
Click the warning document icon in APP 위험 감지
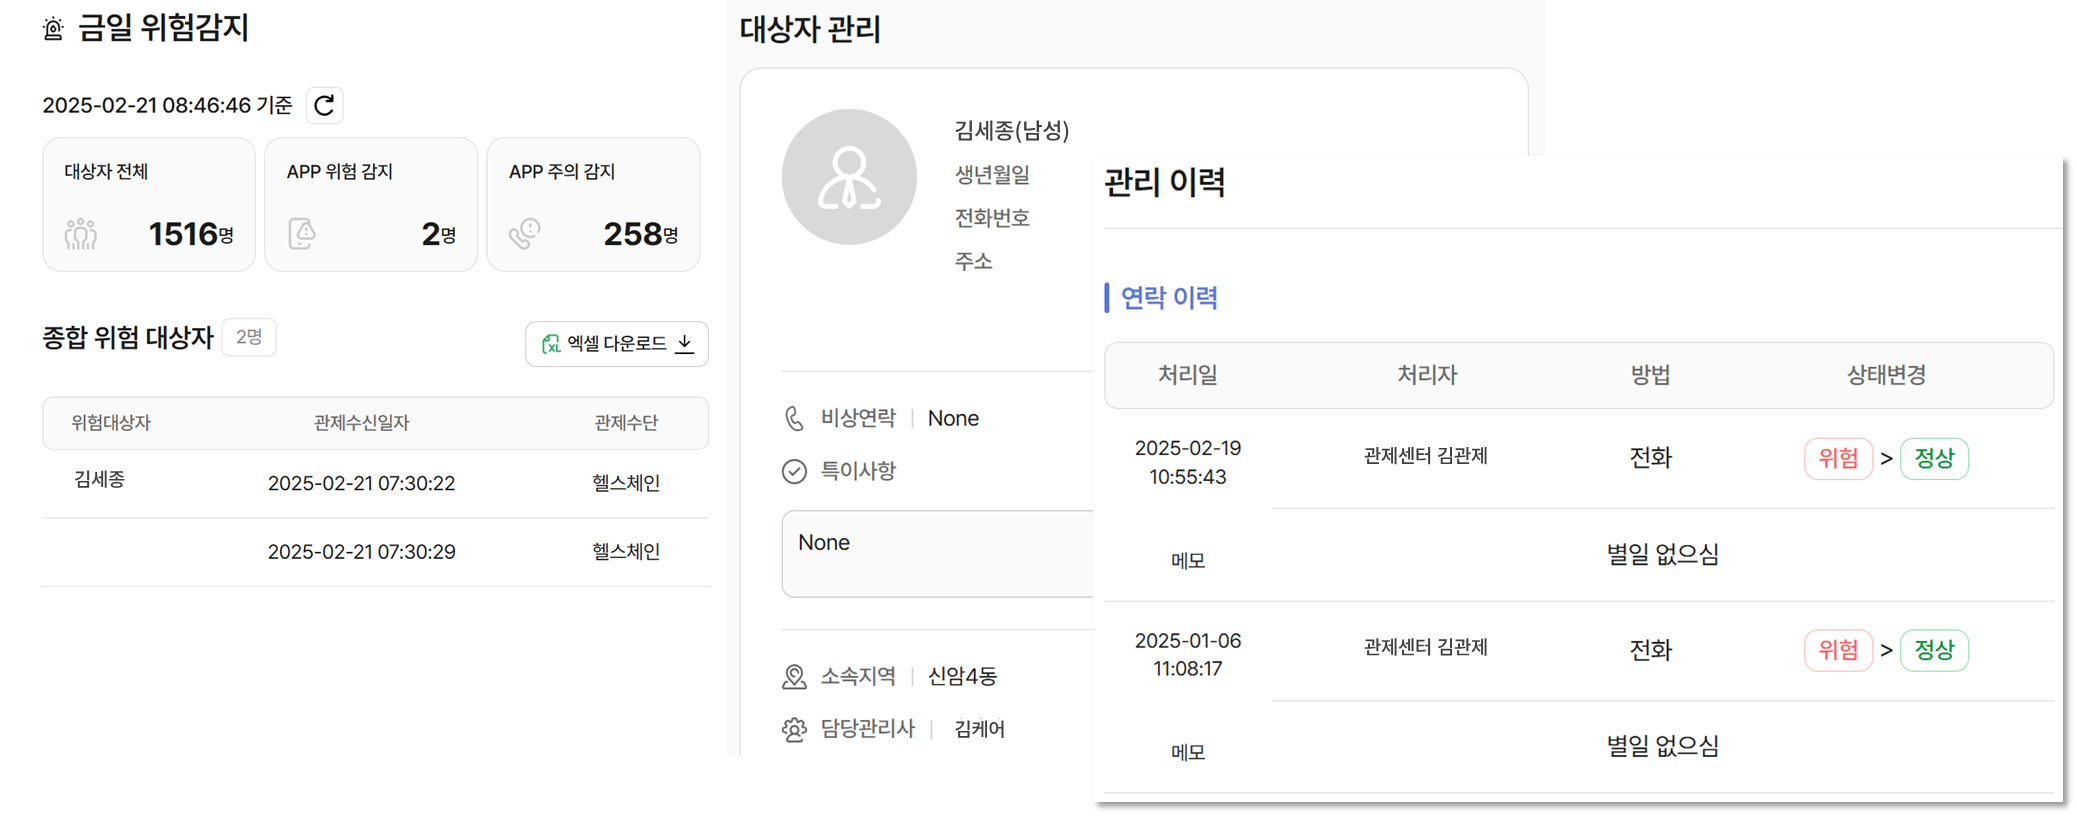pos(302,234)
